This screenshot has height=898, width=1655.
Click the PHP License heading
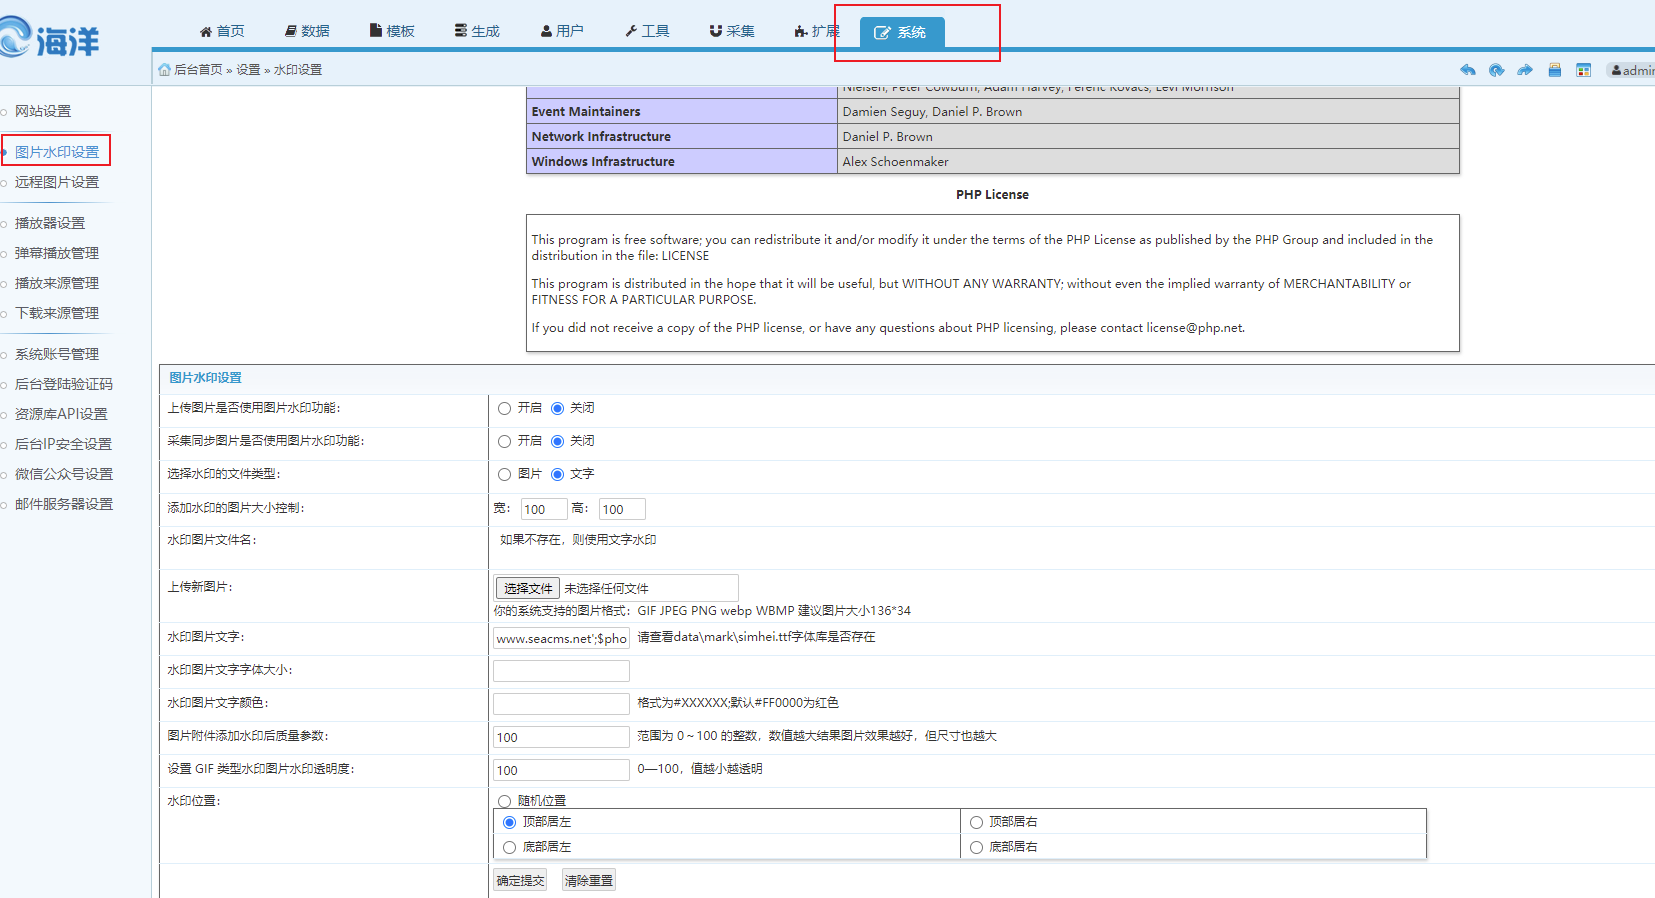(992, 195)
